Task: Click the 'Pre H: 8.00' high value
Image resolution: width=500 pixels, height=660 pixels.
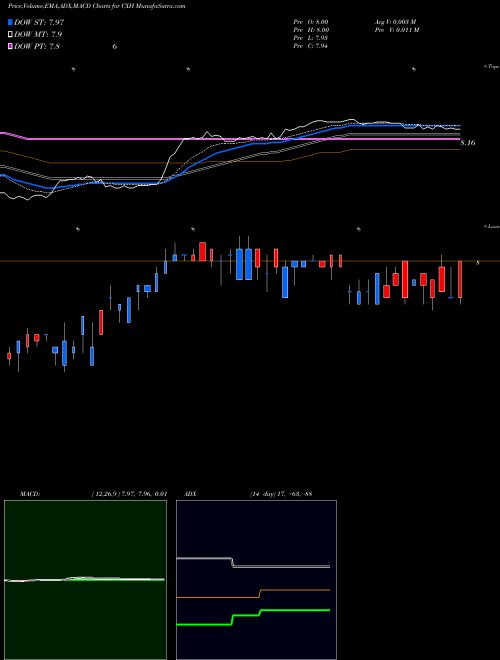Action: click(x=311, y=30)
